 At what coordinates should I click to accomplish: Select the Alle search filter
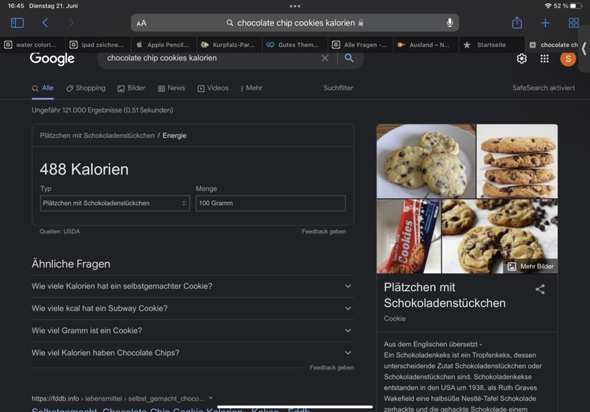pyautogui.click(x=43, y=88)
